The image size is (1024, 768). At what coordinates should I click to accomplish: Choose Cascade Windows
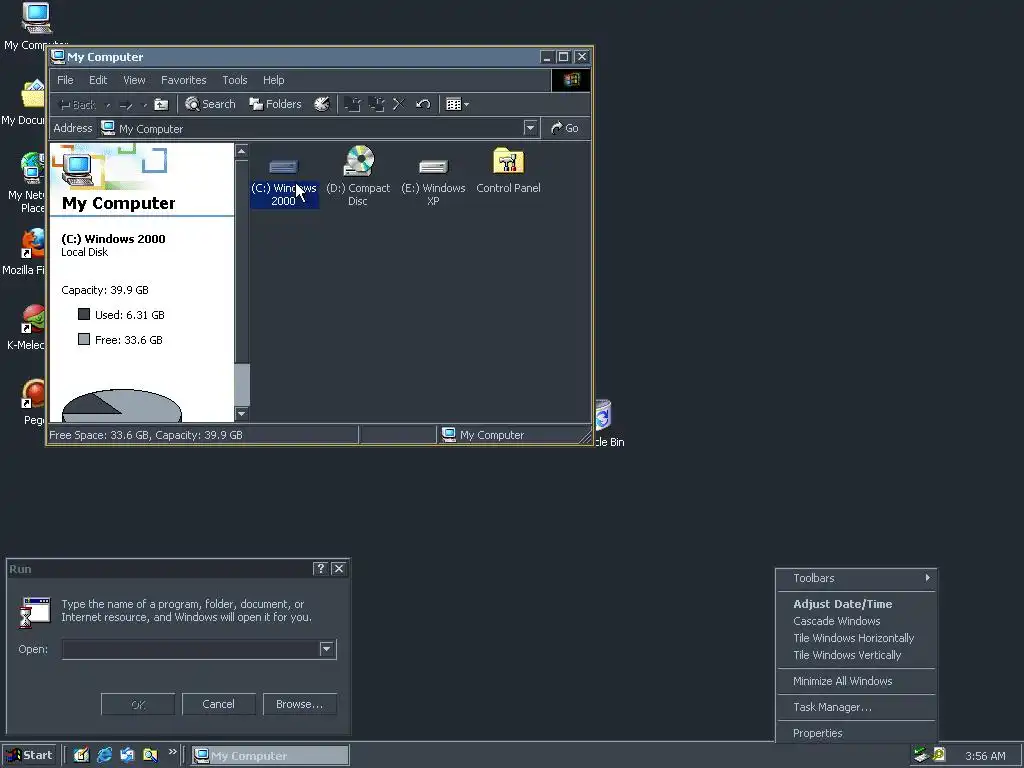857,621
